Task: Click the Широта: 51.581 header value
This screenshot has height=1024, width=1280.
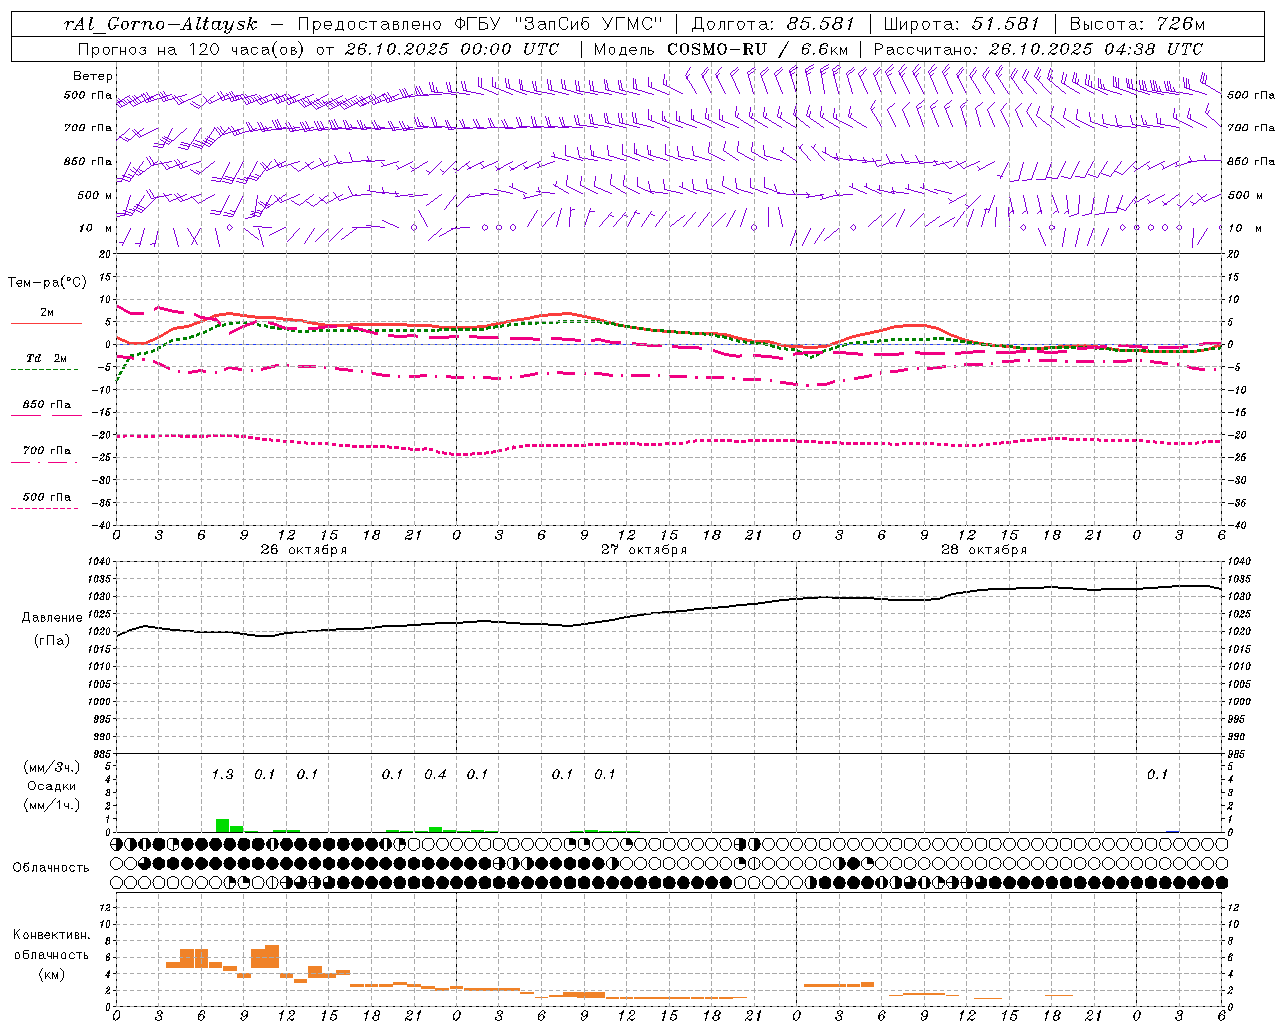Action: click(x=961, y=24)
